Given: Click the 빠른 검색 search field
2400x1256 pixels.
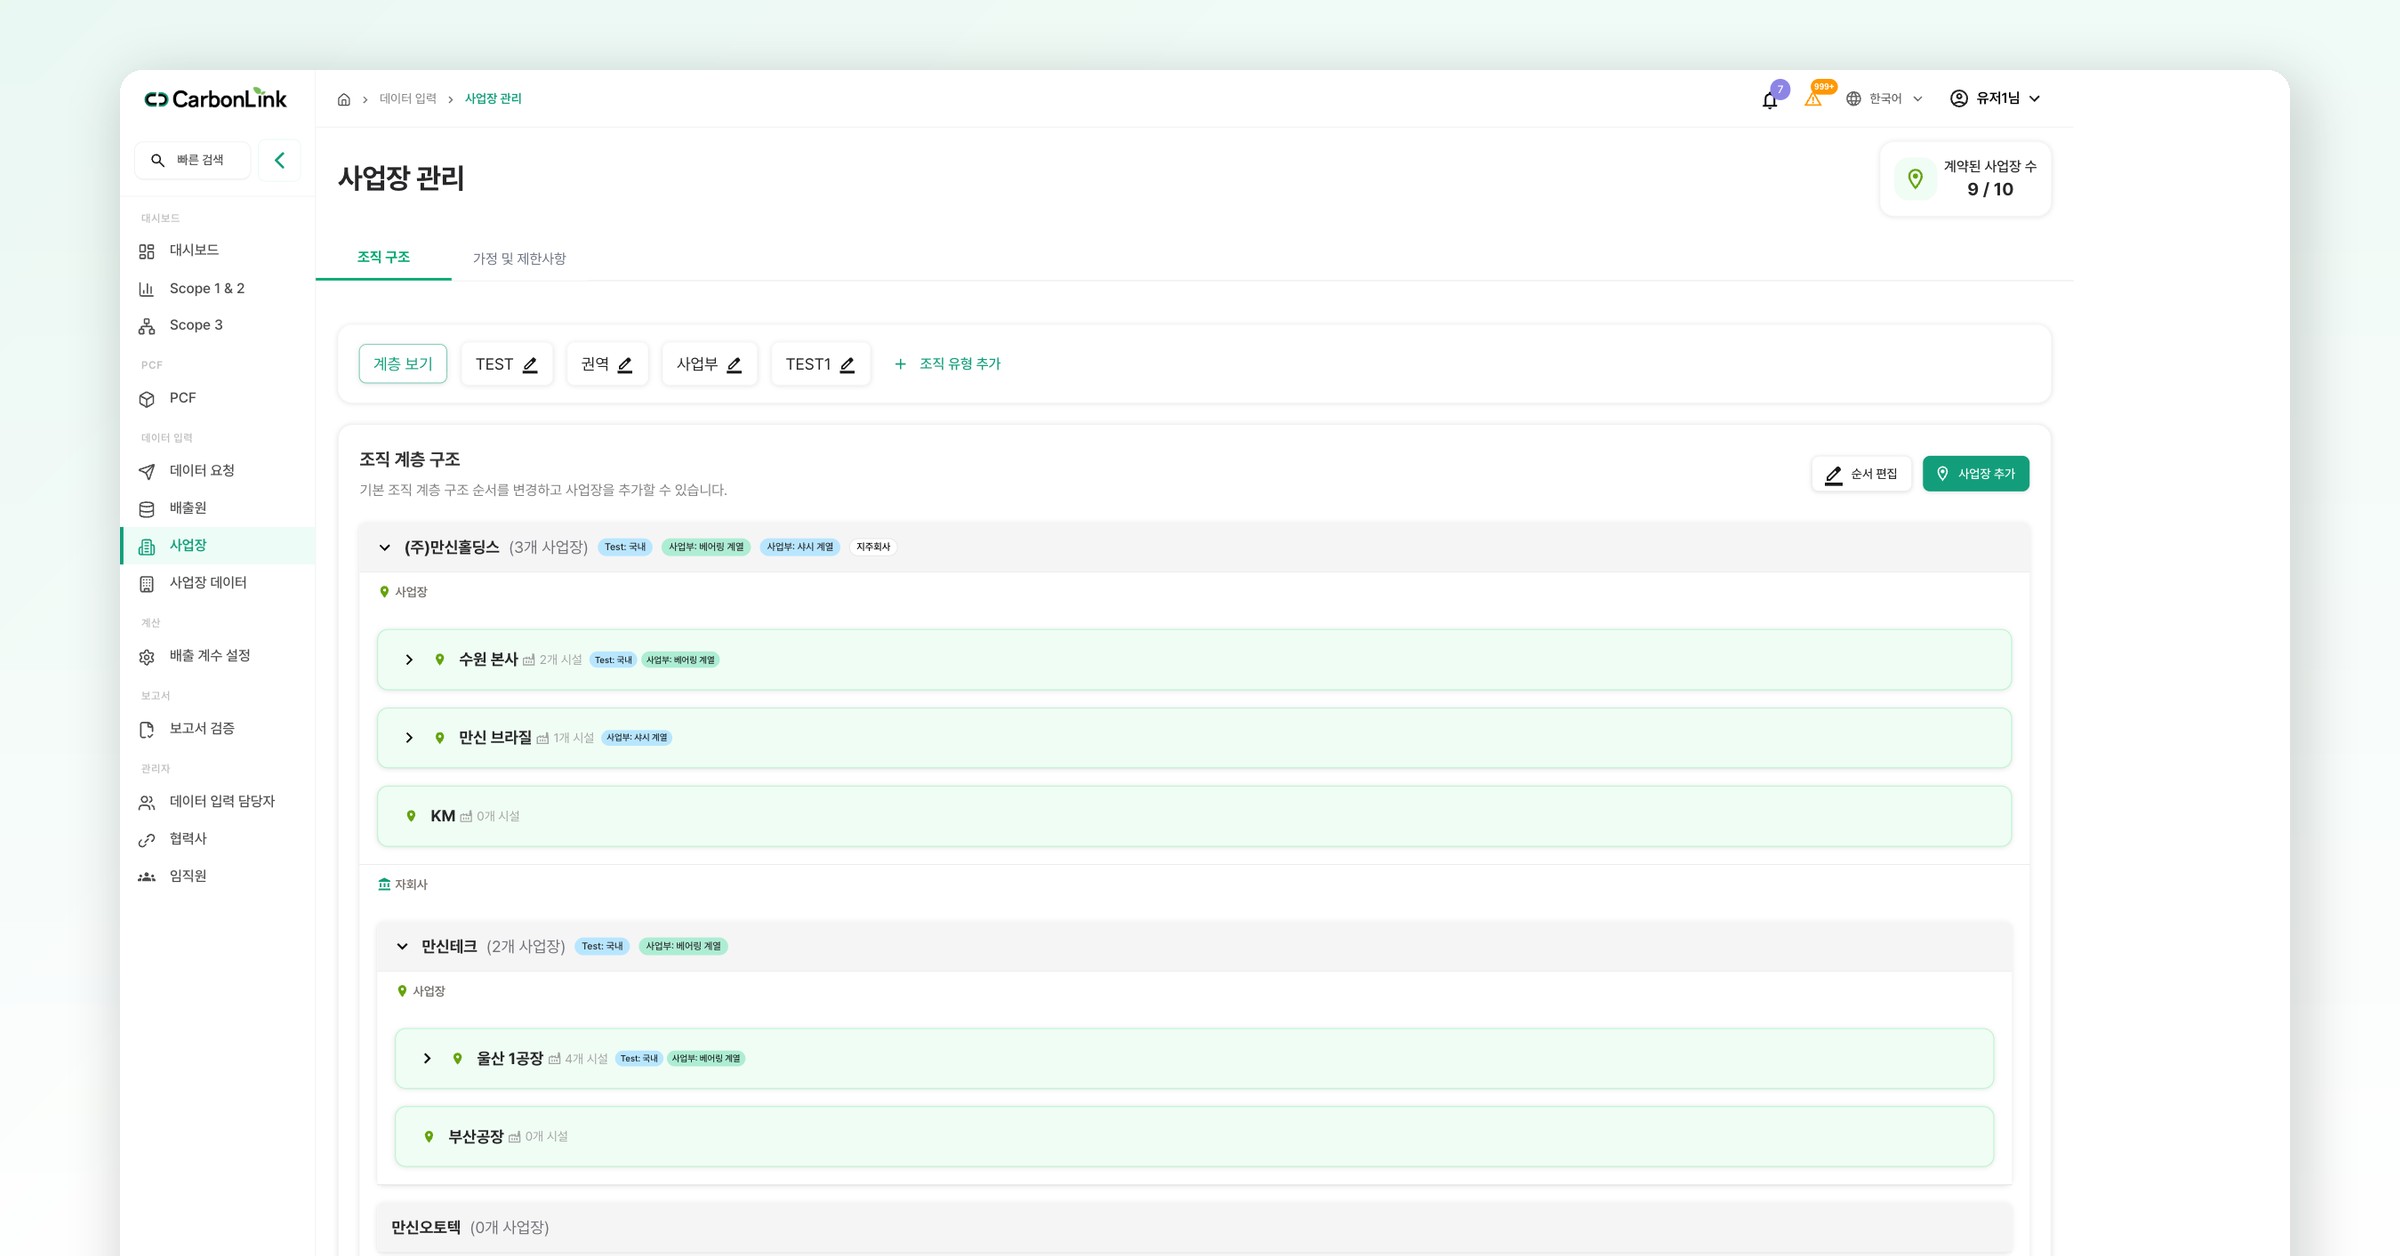Looking at the screenshot, I should (193, 160).
